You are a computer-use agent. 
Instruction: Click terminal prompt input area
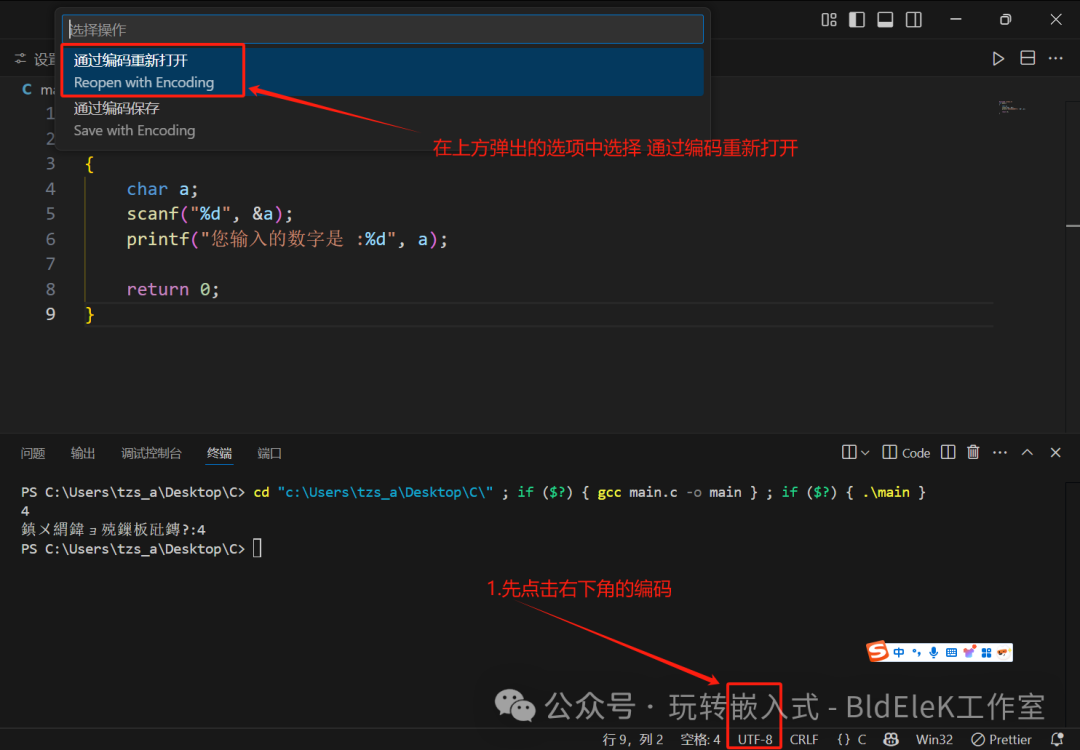click(x=257, y=549)
